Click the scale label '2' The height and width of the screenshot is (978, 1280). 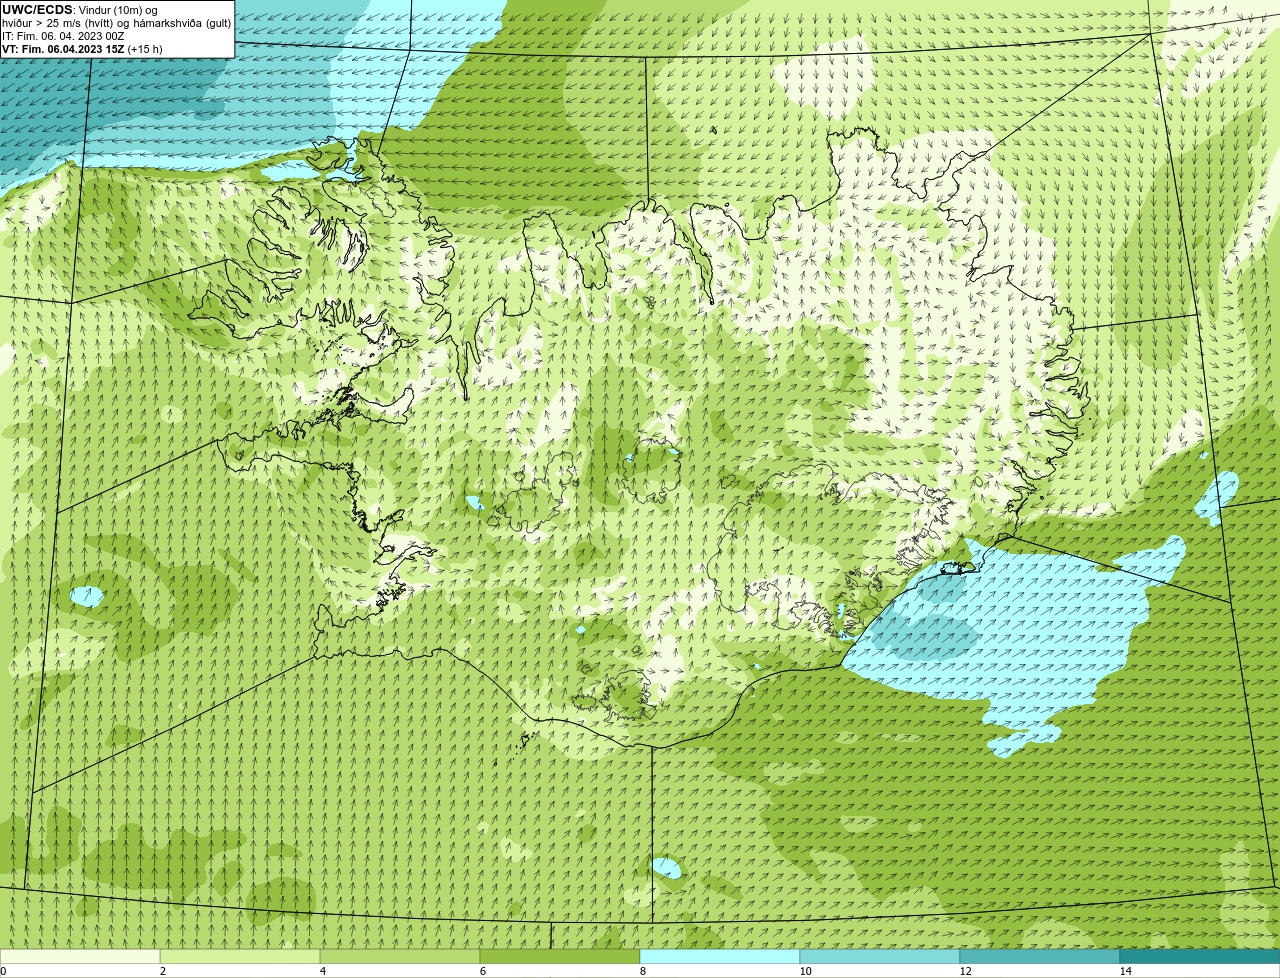pyautogui.click(x=162, y=971)
